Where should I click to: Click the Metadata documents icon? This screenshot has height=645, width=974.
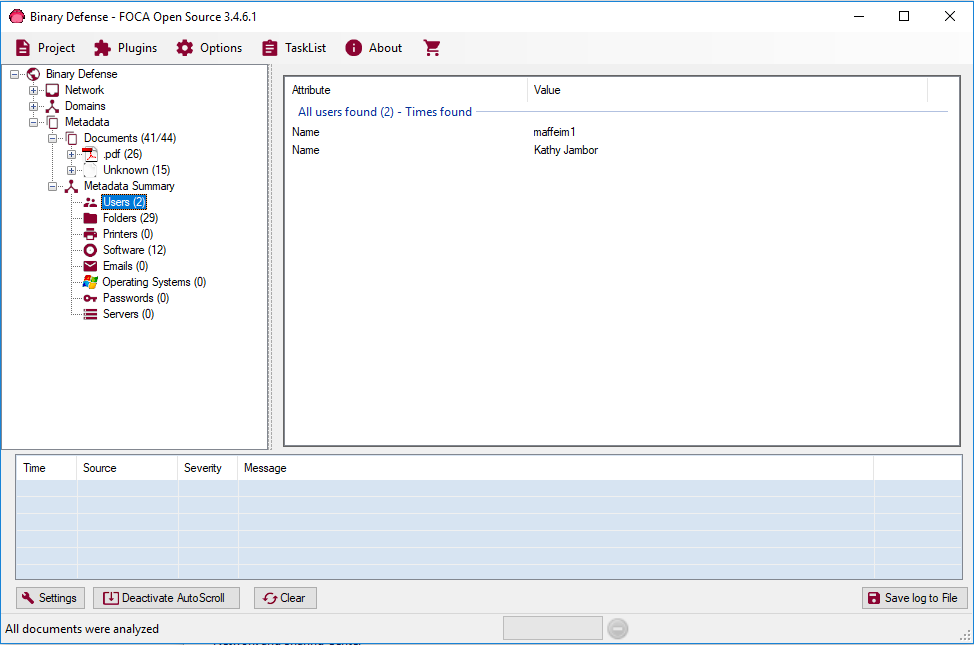pos(53,122)
